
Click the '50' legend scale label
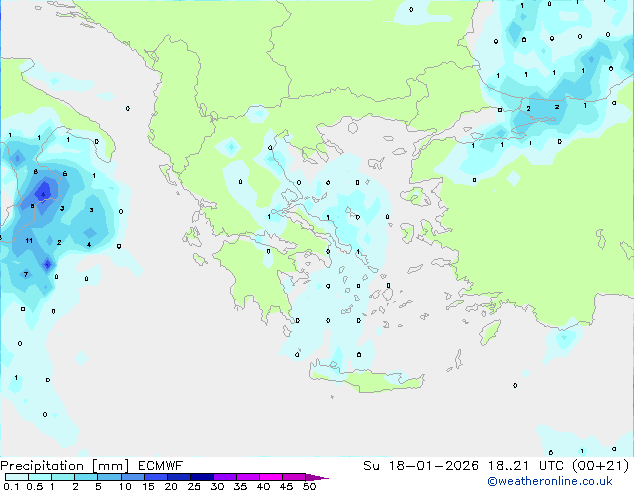pos(310,486)
